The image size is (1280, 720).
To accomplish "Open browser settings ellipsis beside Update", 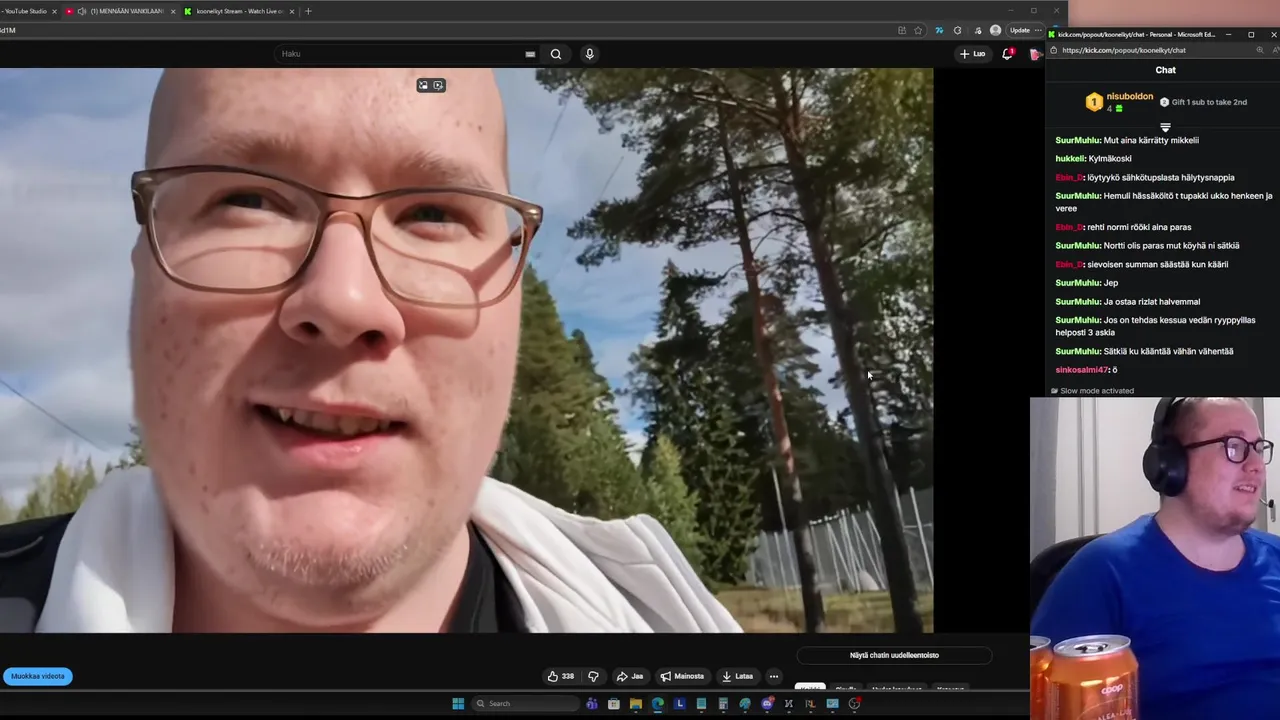I will tap(1038, 30).
